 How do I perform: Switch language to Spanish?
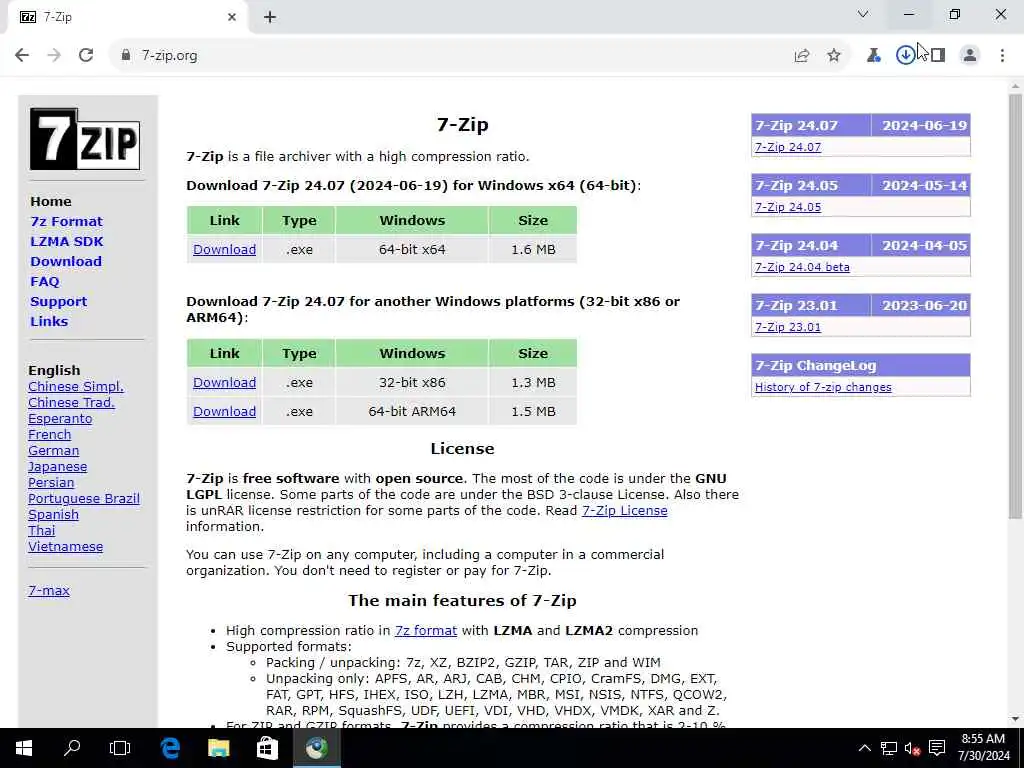click(x=54, y=515)
